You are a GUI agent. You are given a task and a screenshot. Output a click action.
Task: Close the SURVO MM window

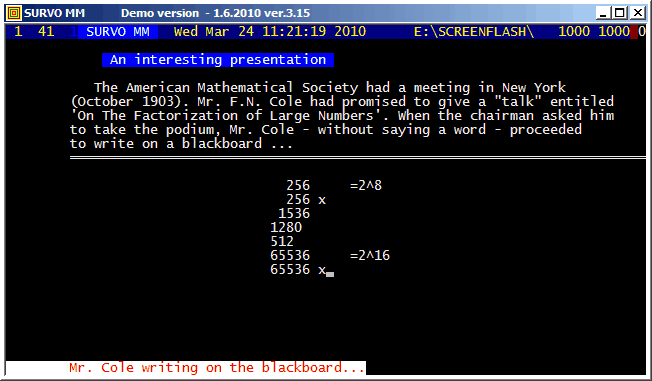coord(637,13)
